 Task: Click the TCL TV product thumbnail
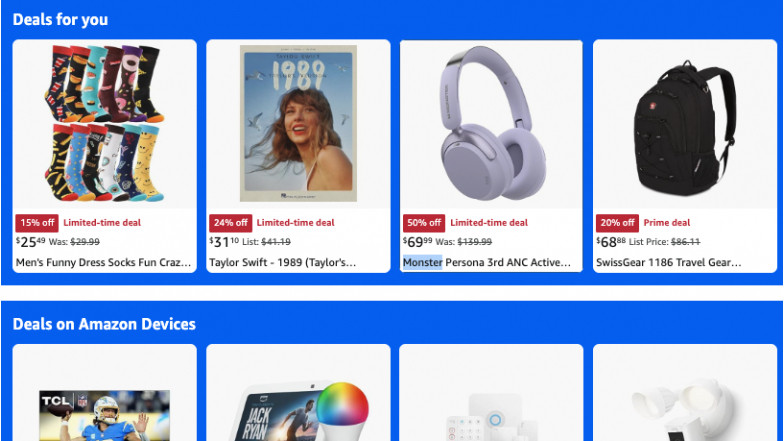[104, 416]
